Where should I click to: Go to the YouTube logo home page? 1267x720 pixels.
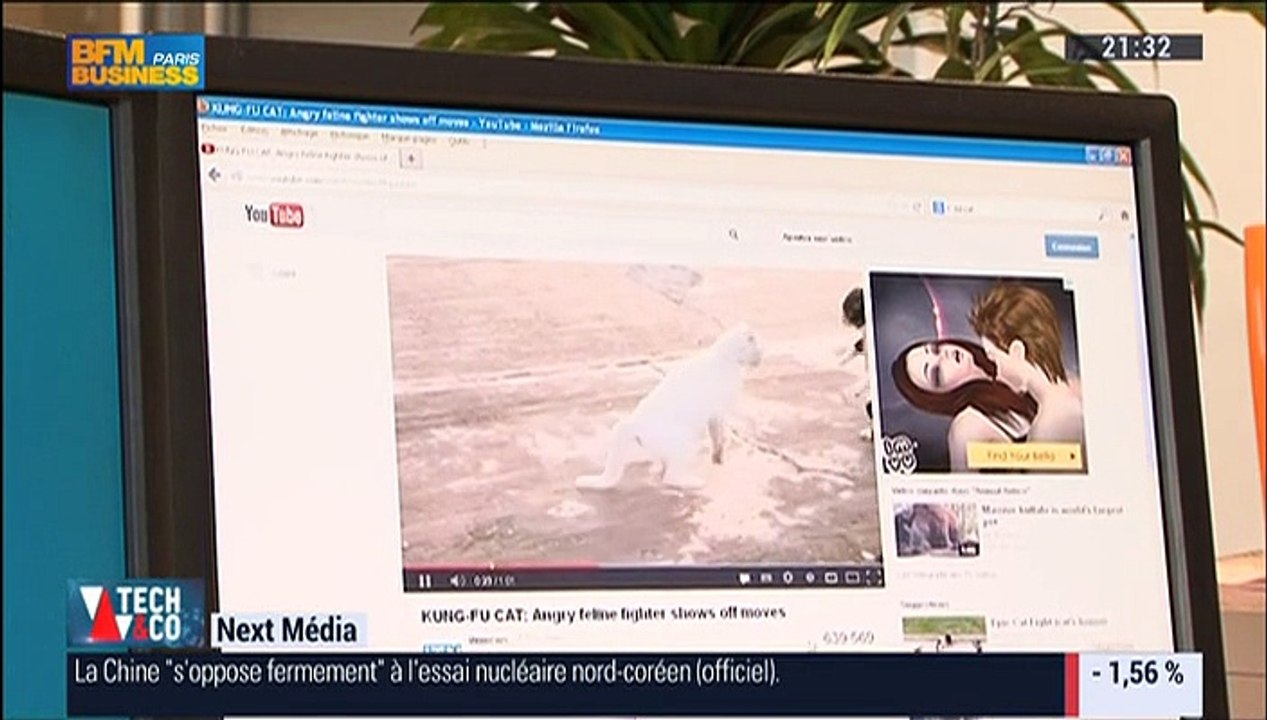coord(274,215)
